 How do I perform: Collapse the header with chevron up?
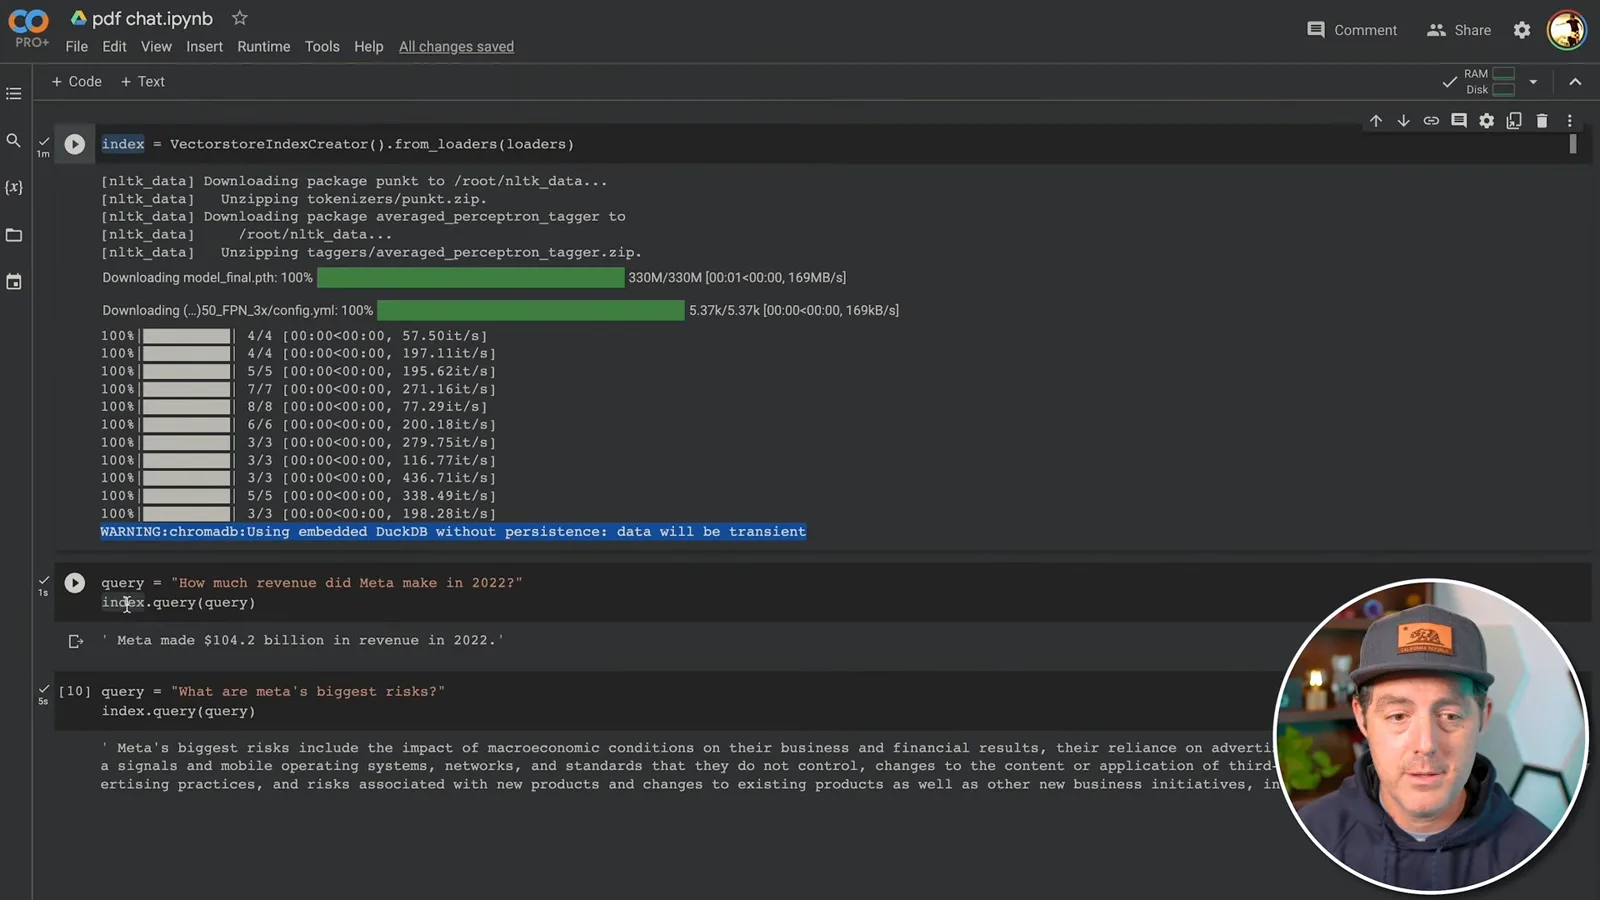1575,82
